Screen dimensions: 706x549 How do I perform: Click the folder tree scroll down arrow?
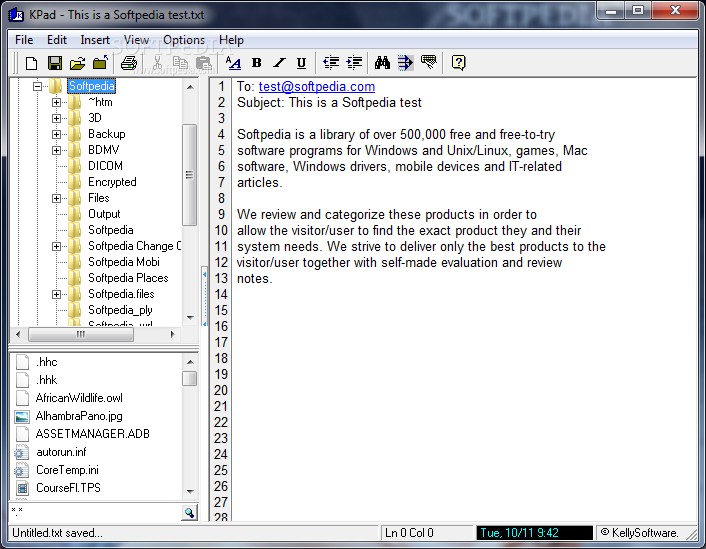pyautogui.click(x=190, y=318)
